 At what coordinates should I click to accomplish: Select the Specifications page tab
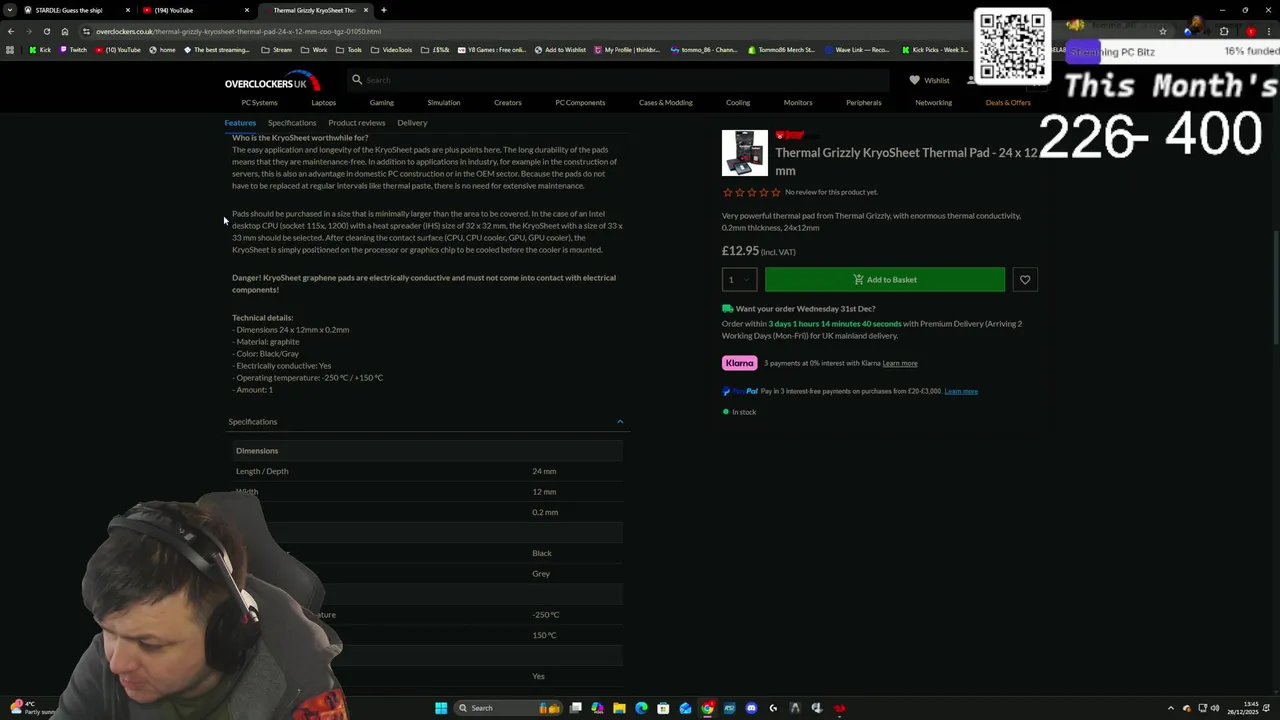(292, 123)
